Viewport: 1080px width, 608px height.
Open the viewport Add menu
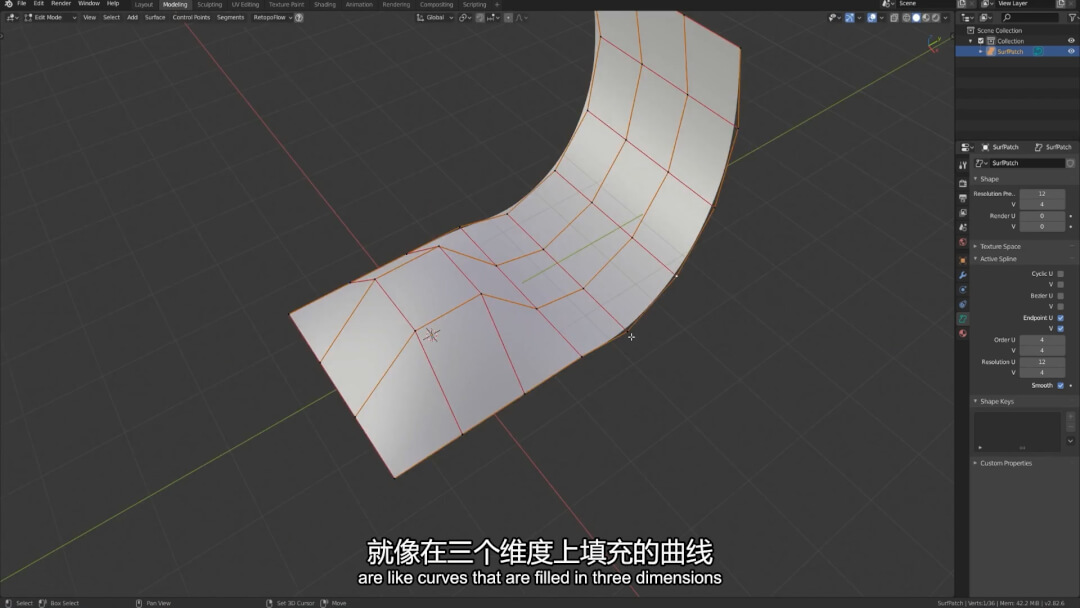point(132,18)
